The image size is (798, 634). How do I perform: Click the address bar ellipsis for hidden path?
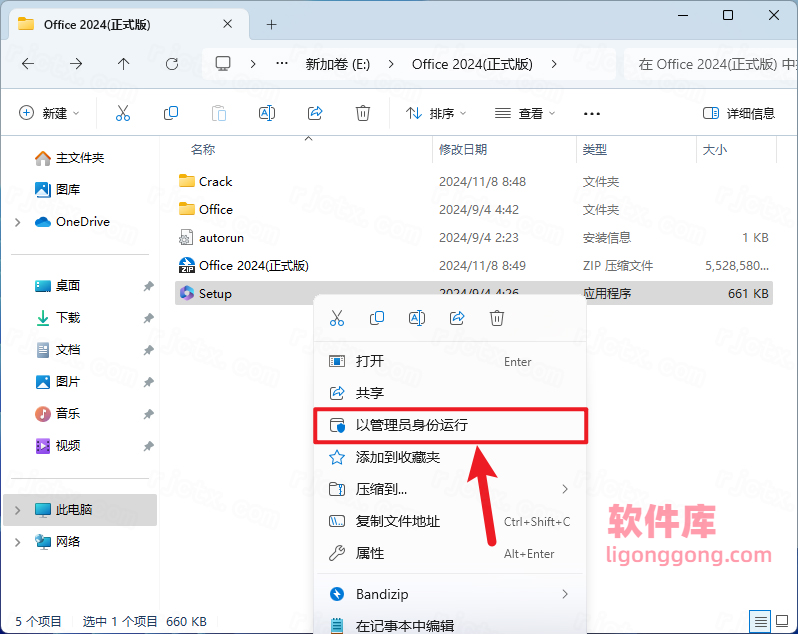click(282, 64)
